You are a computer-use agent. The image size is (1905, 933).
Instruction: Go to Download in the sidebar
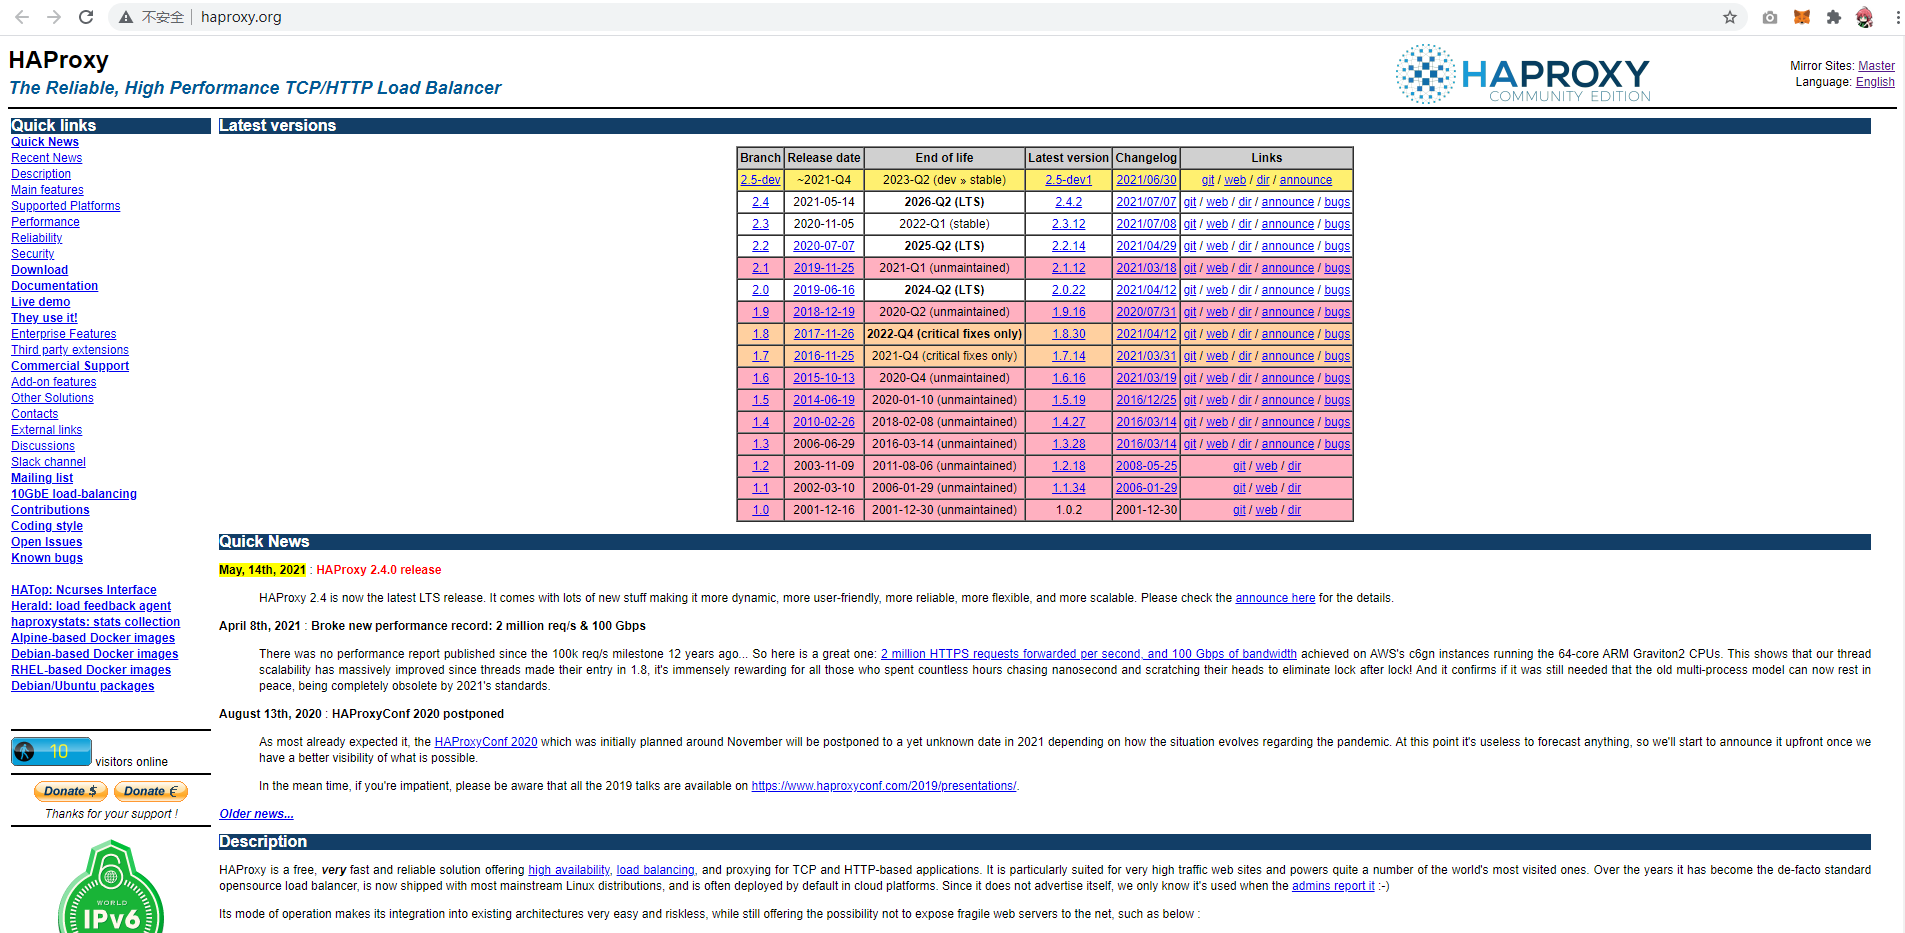[x=40, y=270]
